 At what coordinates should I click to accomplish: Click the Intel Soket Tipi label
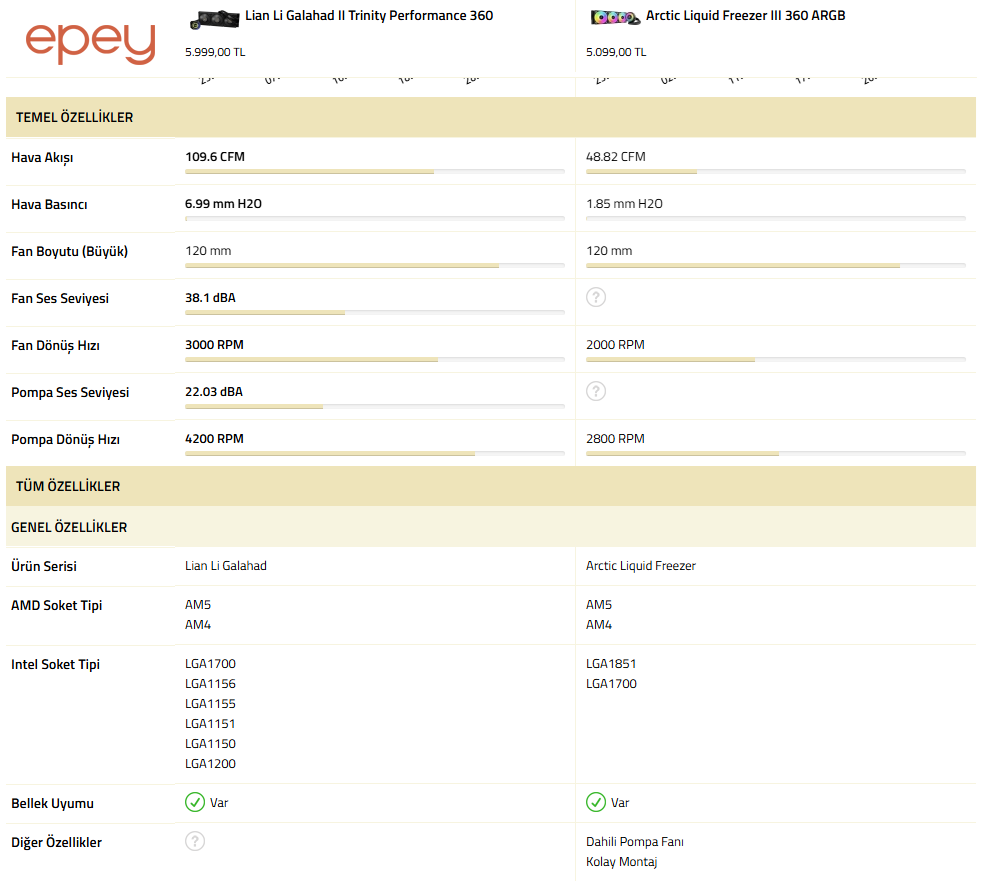pyautogui.click(x=55, y=664)
